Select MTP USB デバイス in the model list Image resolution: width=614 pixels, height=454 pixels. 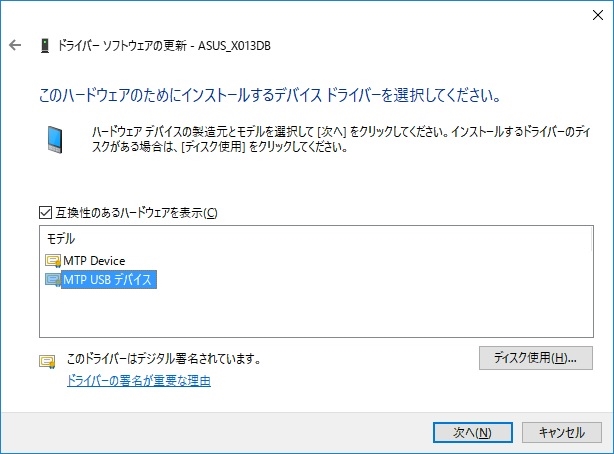pyautogui.click(x=107, y=280)
